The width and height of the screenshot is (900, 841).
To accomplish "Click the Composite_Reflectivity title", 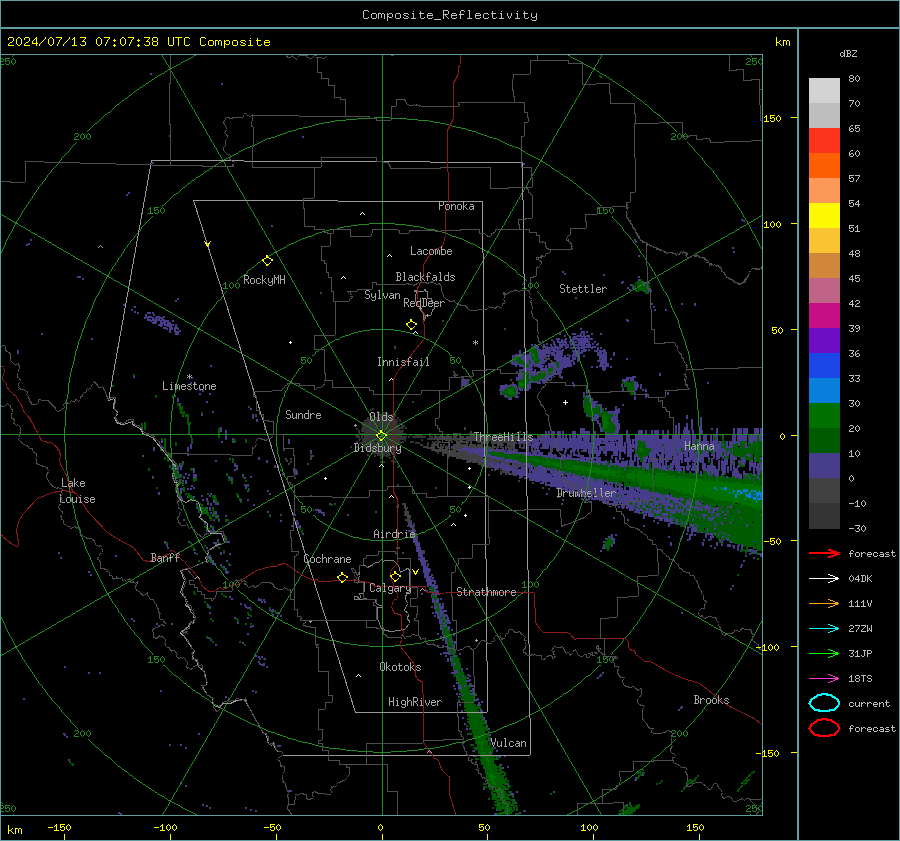I will pos(449,15).
